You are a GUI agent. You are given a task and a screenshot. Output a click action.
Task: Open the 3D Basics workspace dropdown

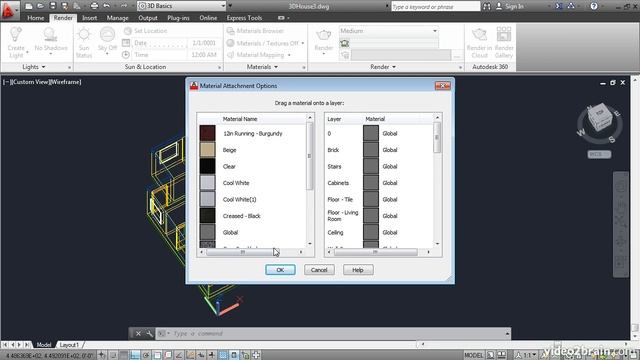(x=182, y=6)
